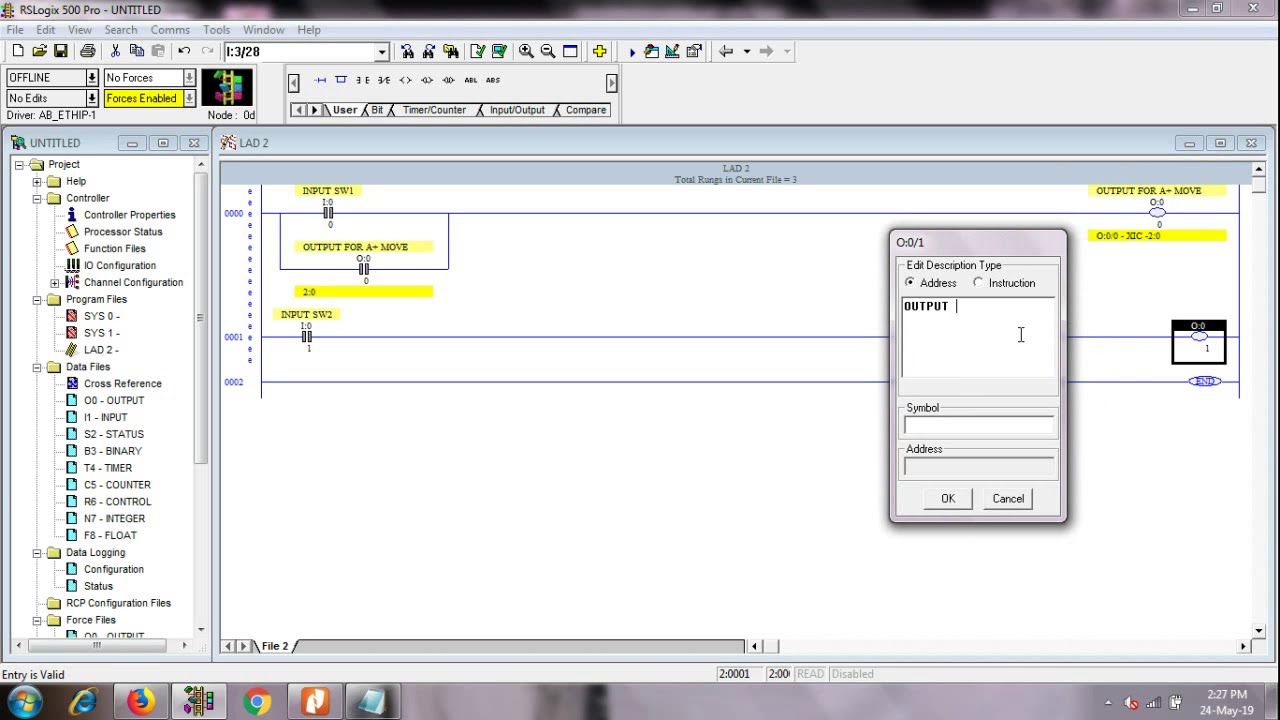Zoom in on the ladder view

pos(526,51)
